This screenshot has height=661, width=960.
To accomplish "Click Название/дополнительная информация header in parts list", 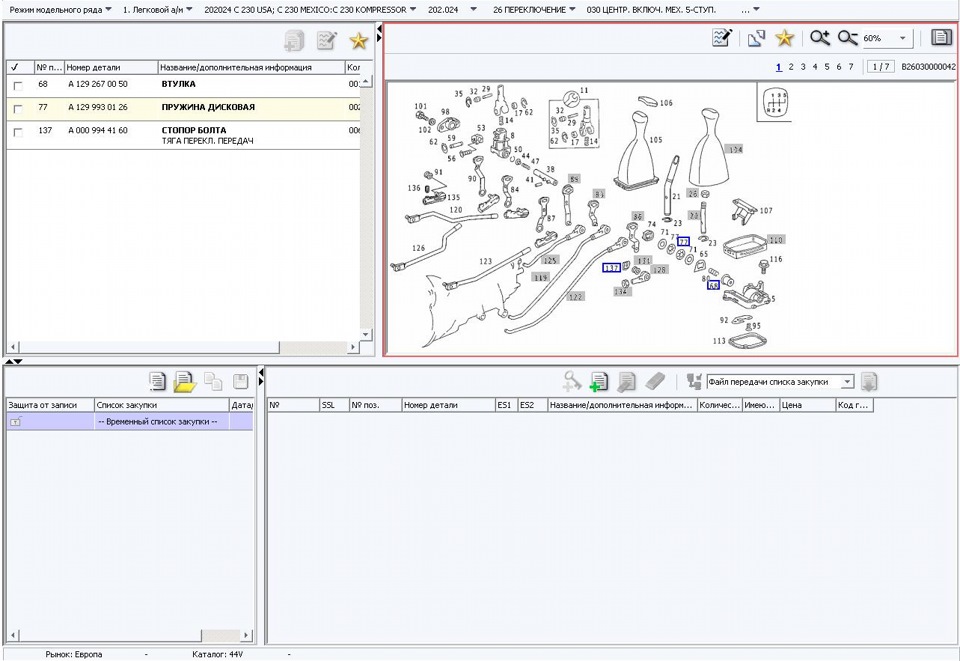I will point(252,67).
